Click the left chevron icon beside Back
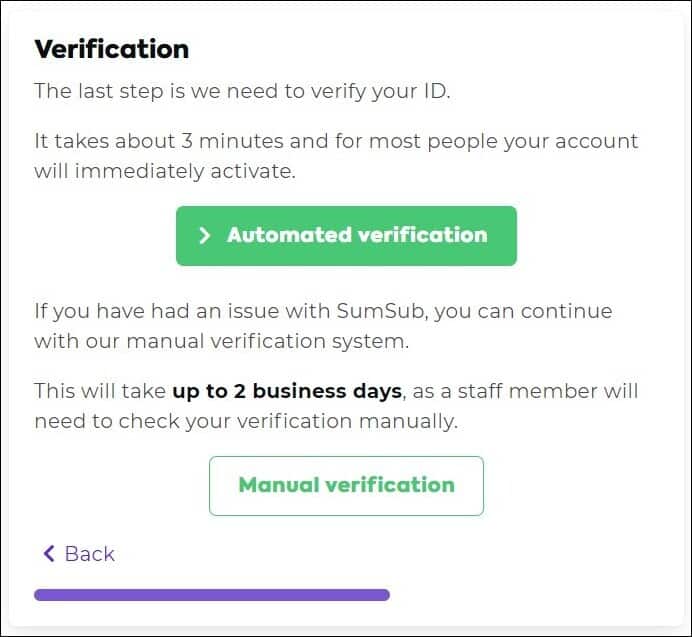The height and width of the screenshot is (637, 692). (x=48, y=554)
